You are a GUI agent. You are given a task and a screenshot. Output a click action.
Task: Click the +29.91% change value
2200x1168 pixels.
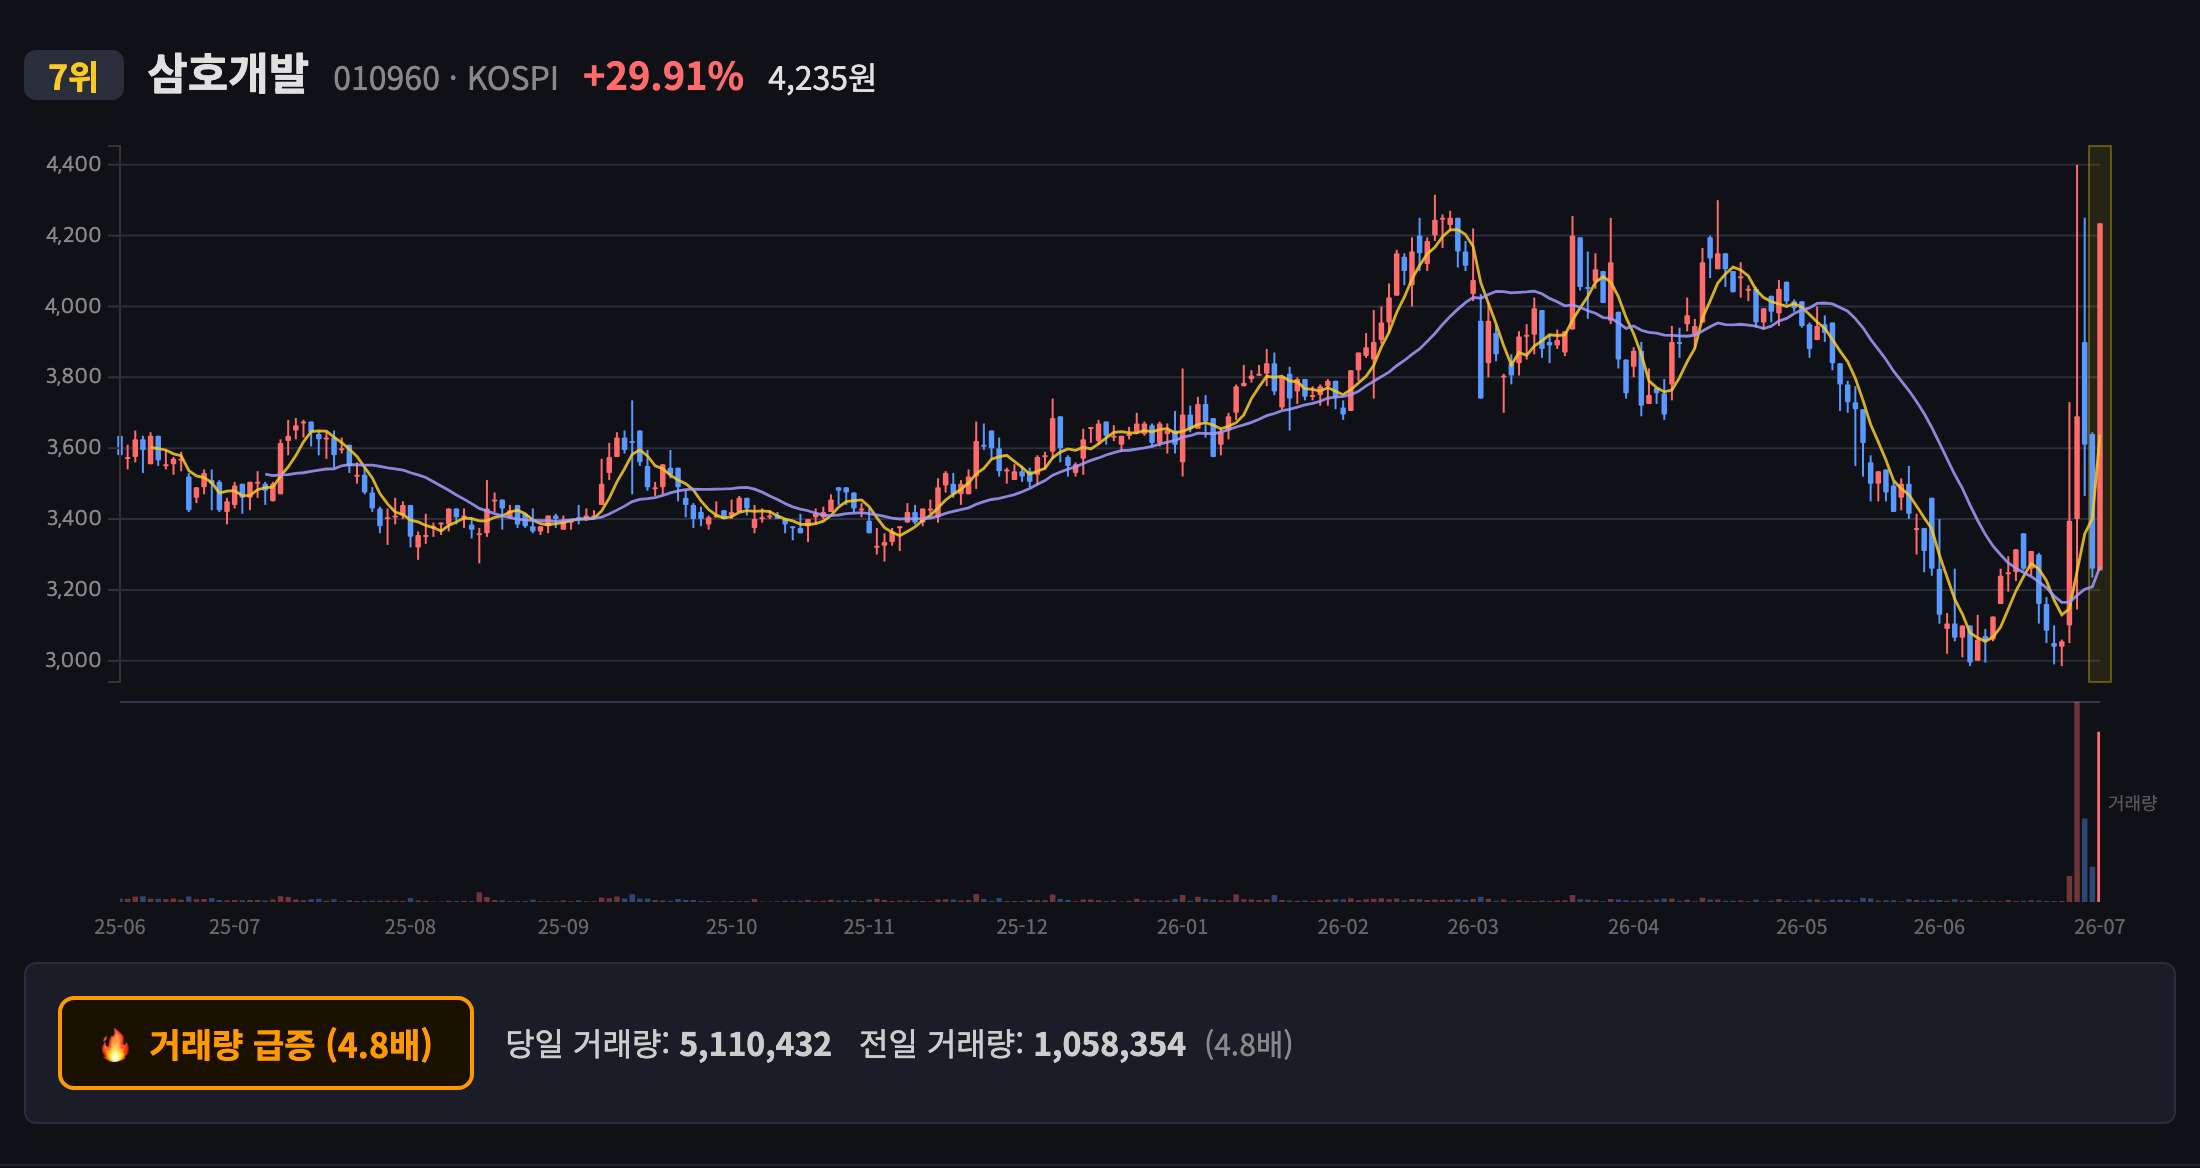663,76
